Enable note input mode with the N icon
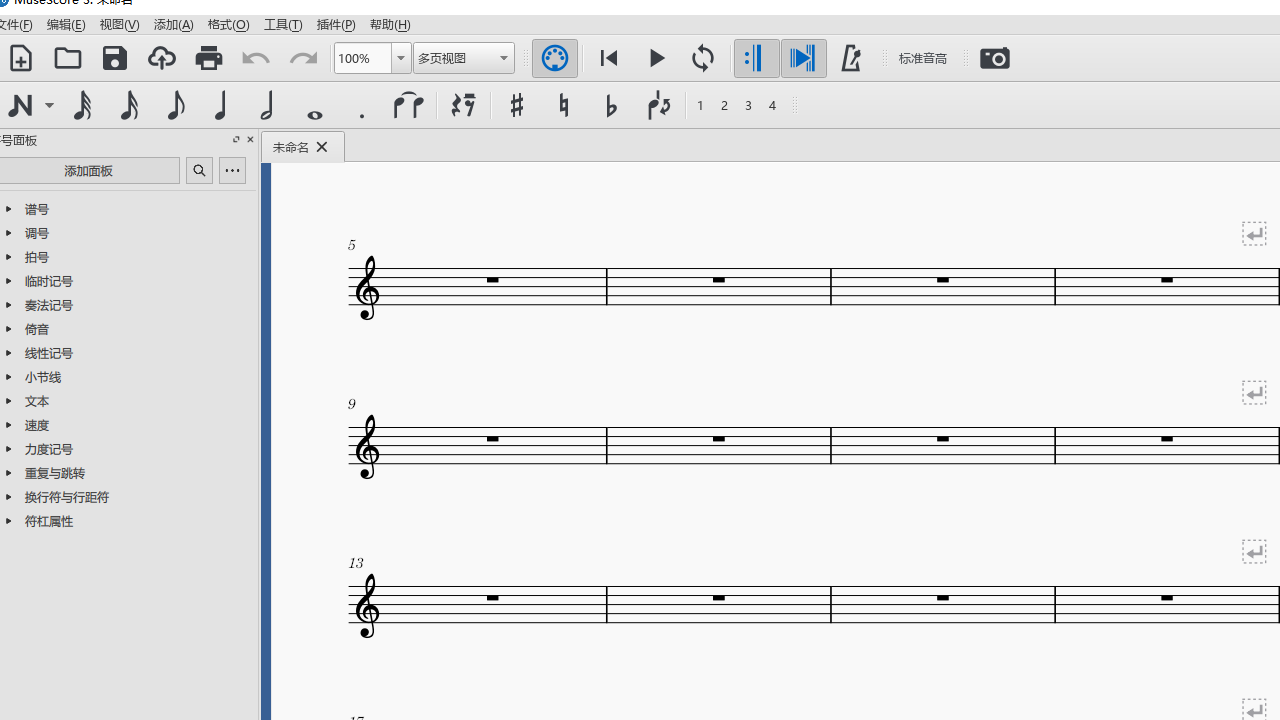Viewport: 1280px width, 720px height. coord(22,105)
